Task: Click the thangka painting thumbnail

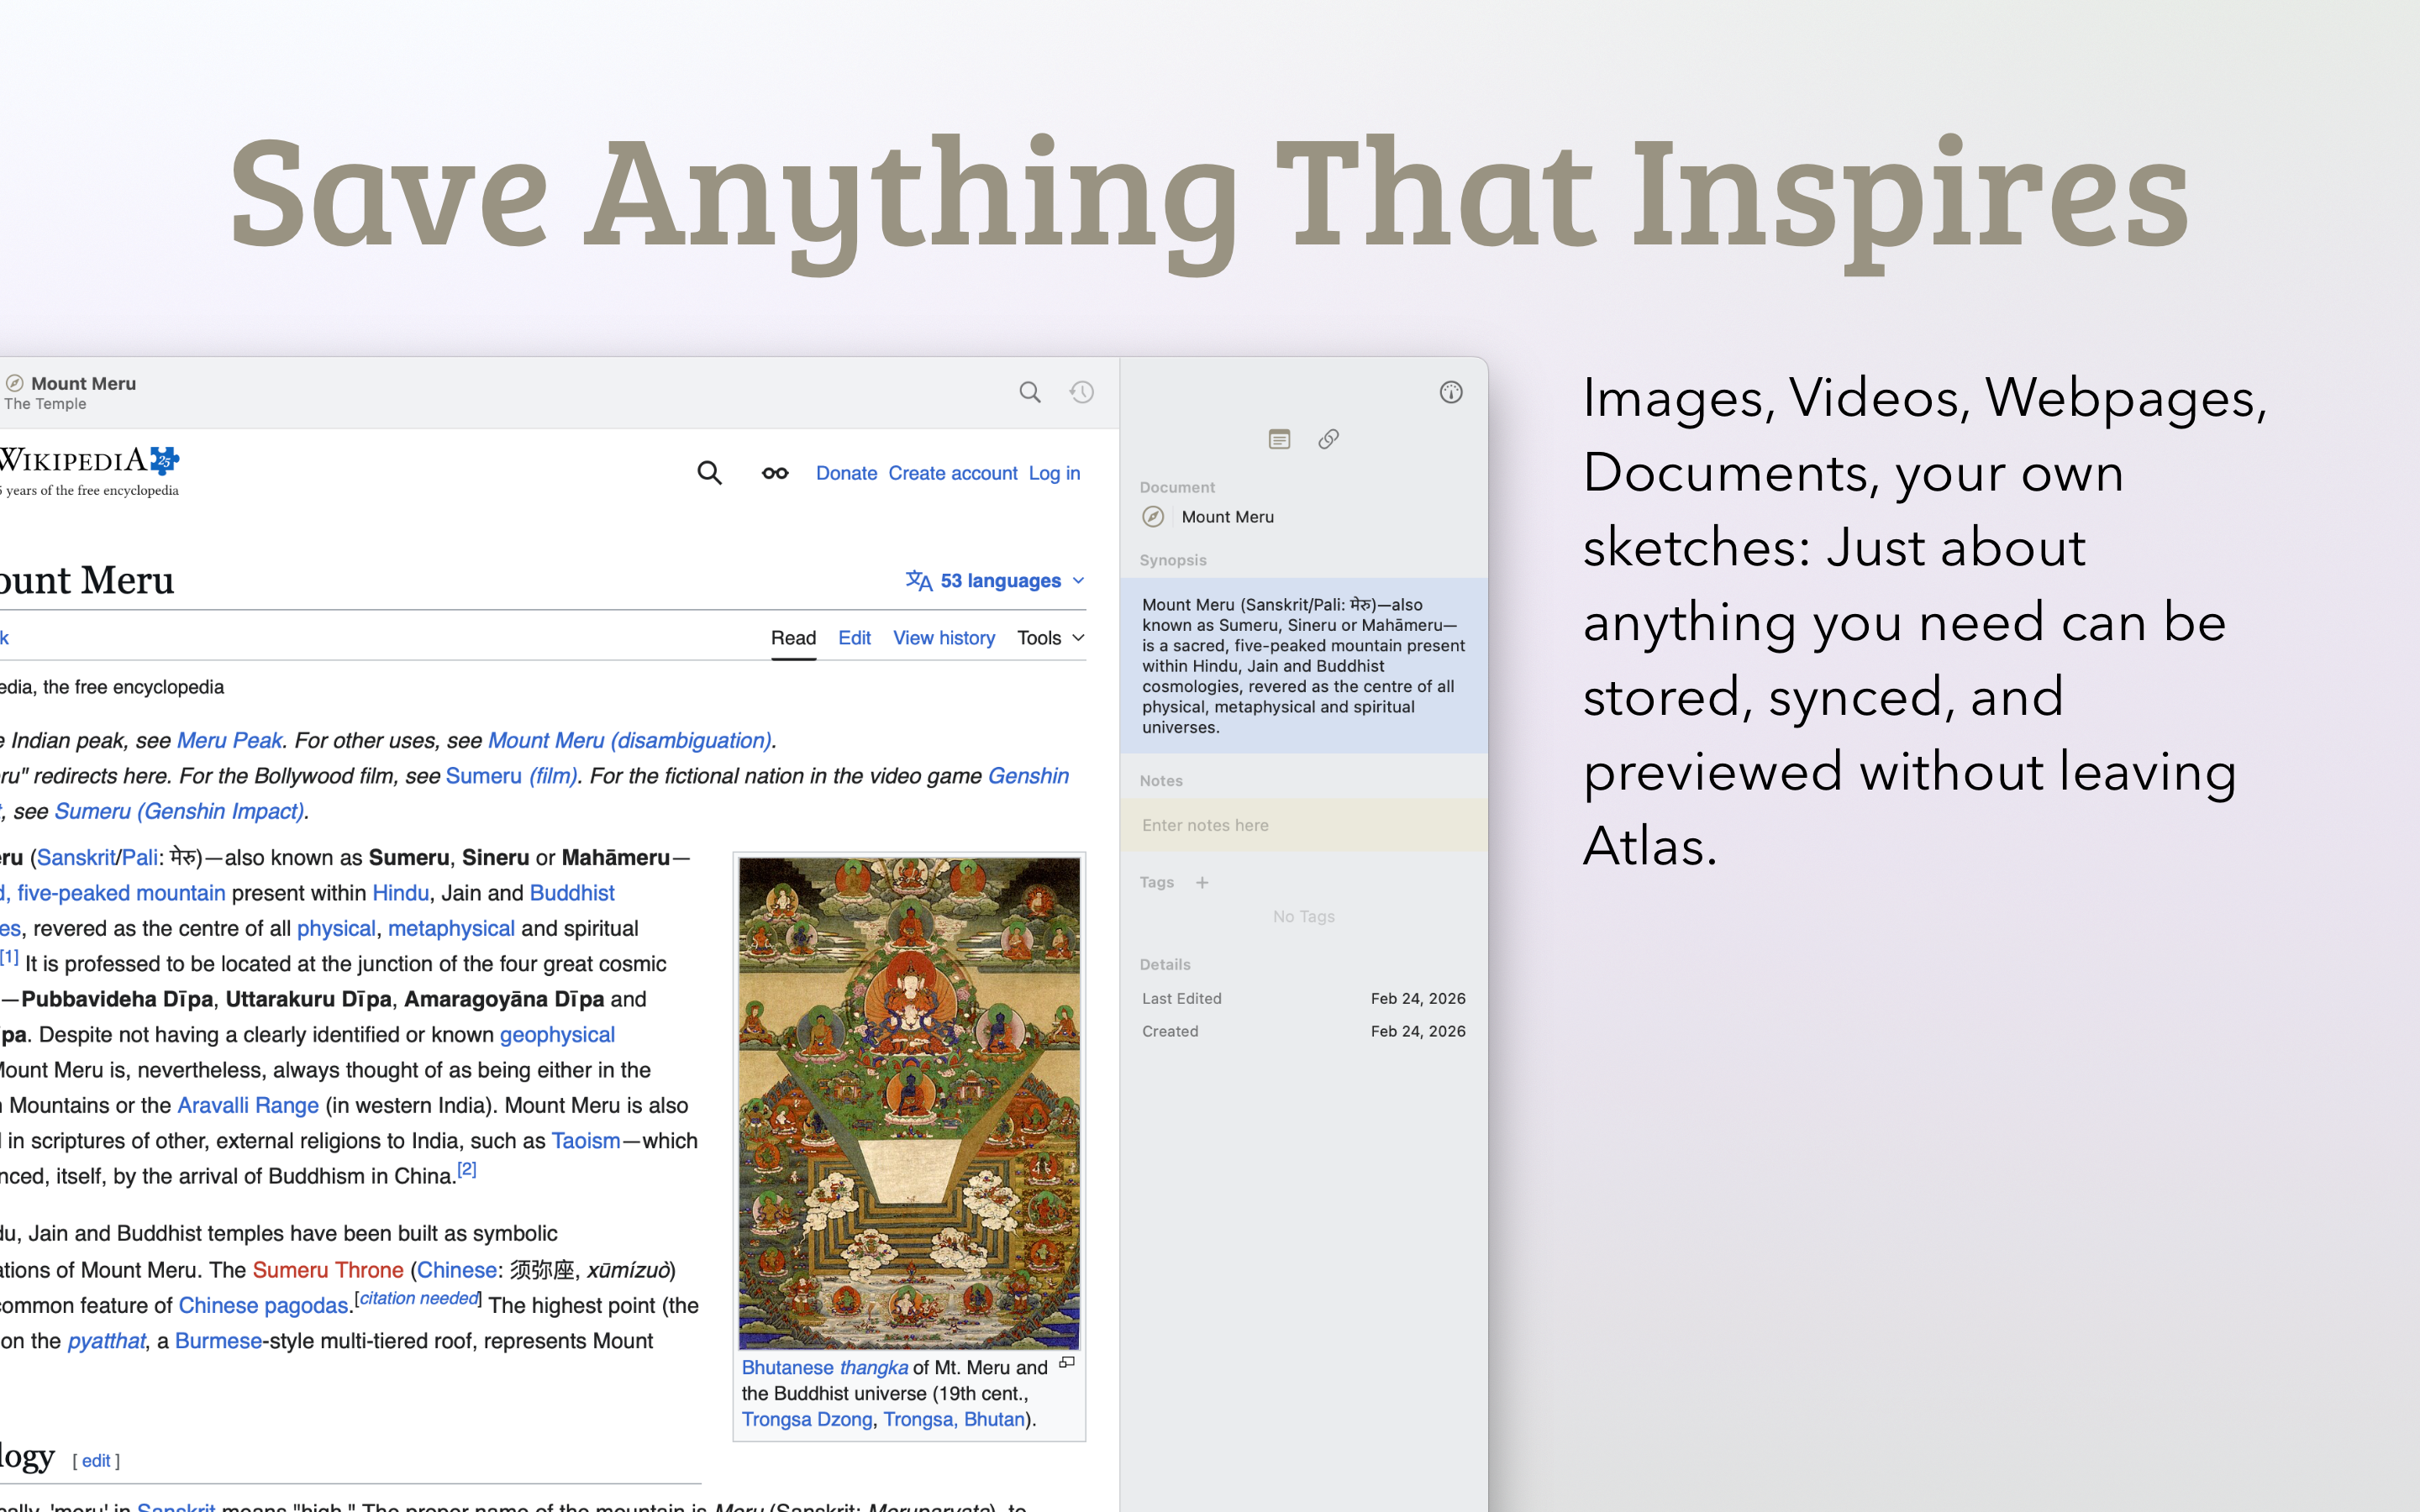Action: tap(909, 1103)
